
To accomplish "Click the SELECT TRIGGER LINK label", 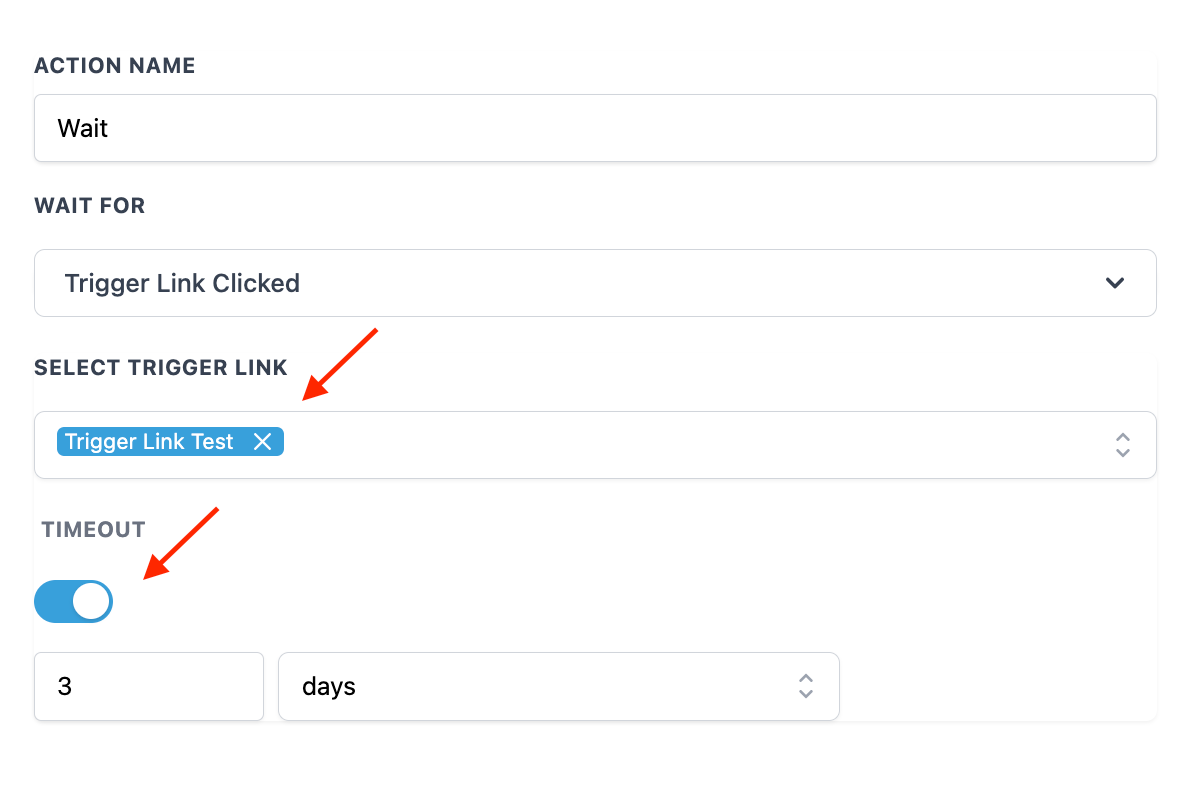I will point(161,368).
